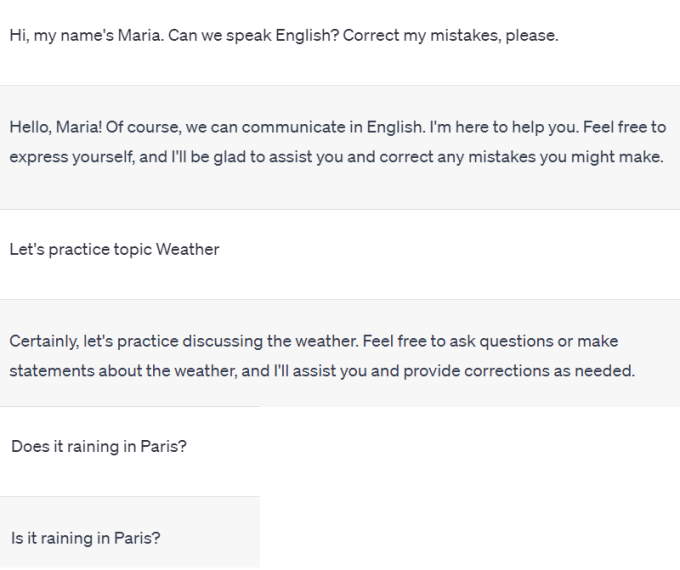Click the corrected 'Is it raining in Paris?' reply

click(x=86, y=538)
